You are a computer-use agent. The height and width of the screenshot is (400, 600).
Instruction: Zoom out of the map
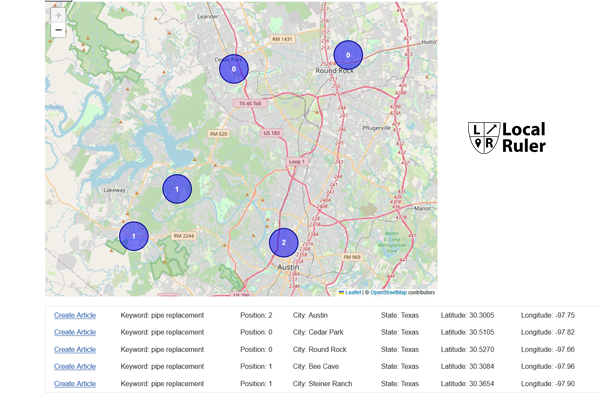[x=58, y=30]
